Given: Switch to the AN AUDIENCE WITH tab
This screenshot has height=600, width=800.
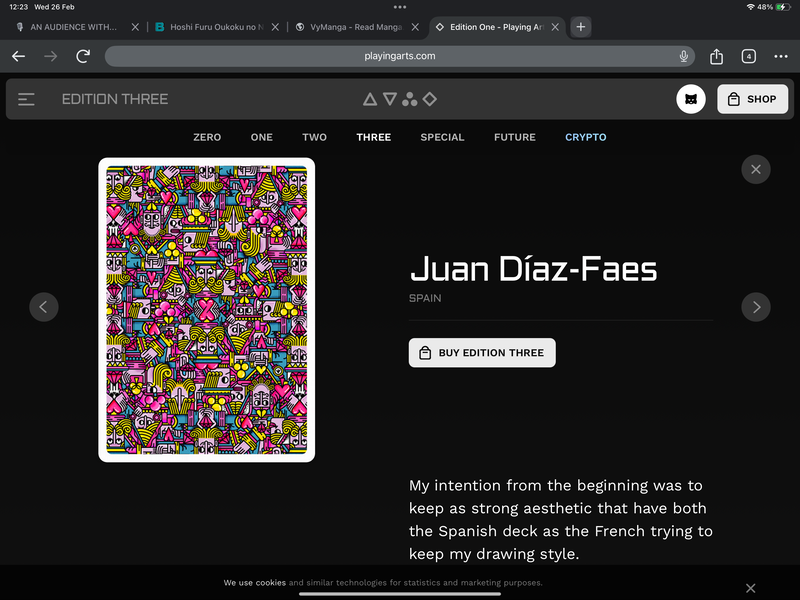Looking at the screenshot, I should click(x=74, y=27).
